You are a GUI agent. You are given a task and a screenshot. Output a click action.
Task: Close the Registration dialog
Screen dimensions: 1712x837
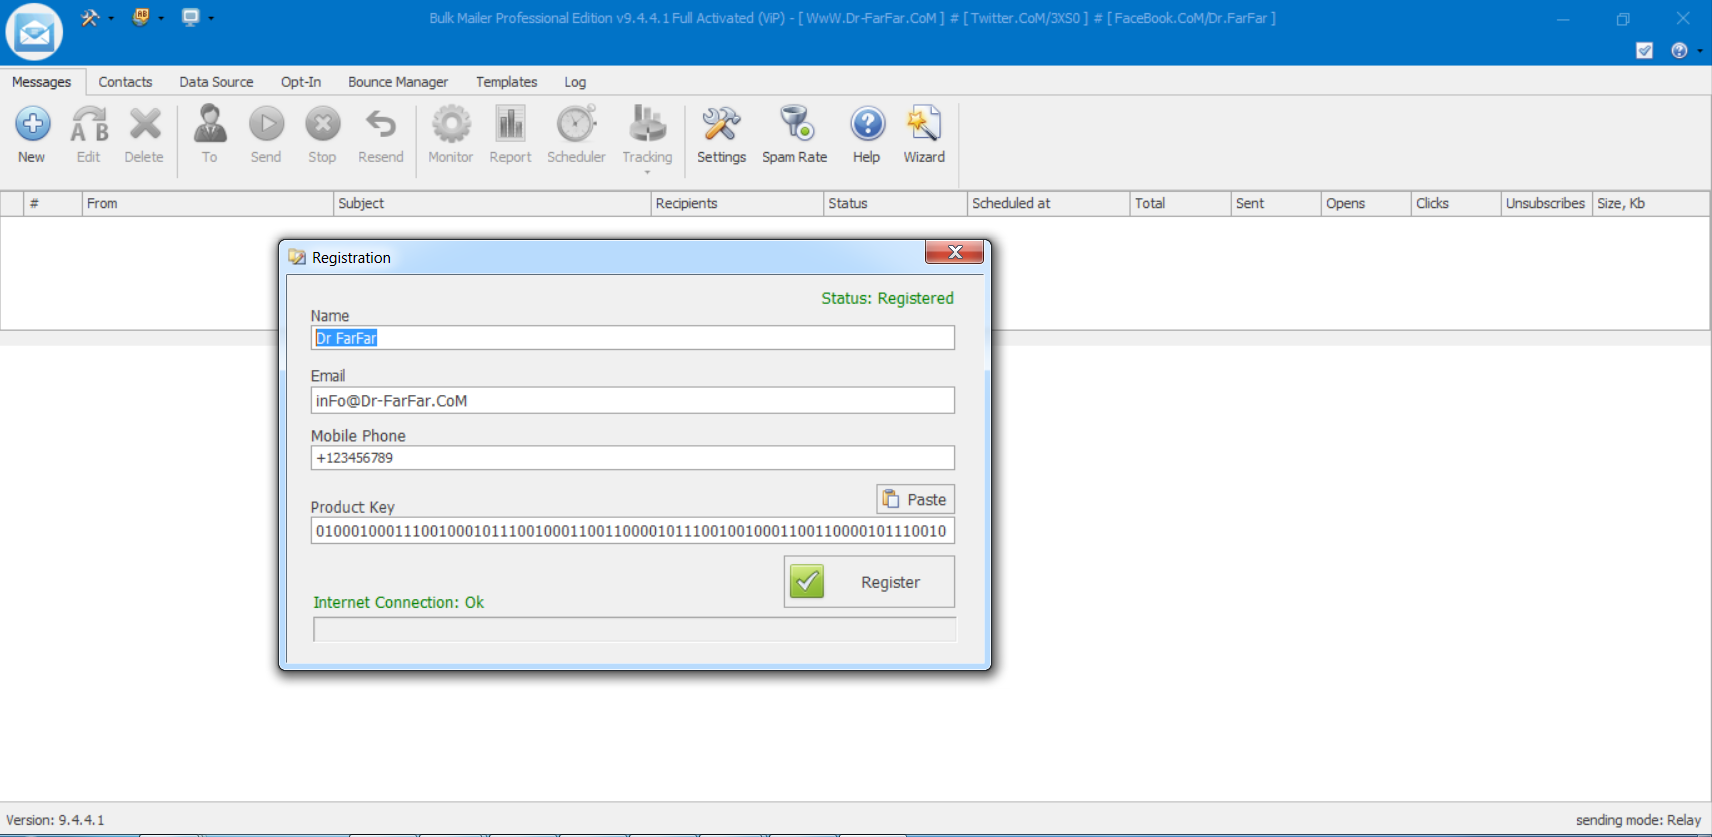[954, 252]
